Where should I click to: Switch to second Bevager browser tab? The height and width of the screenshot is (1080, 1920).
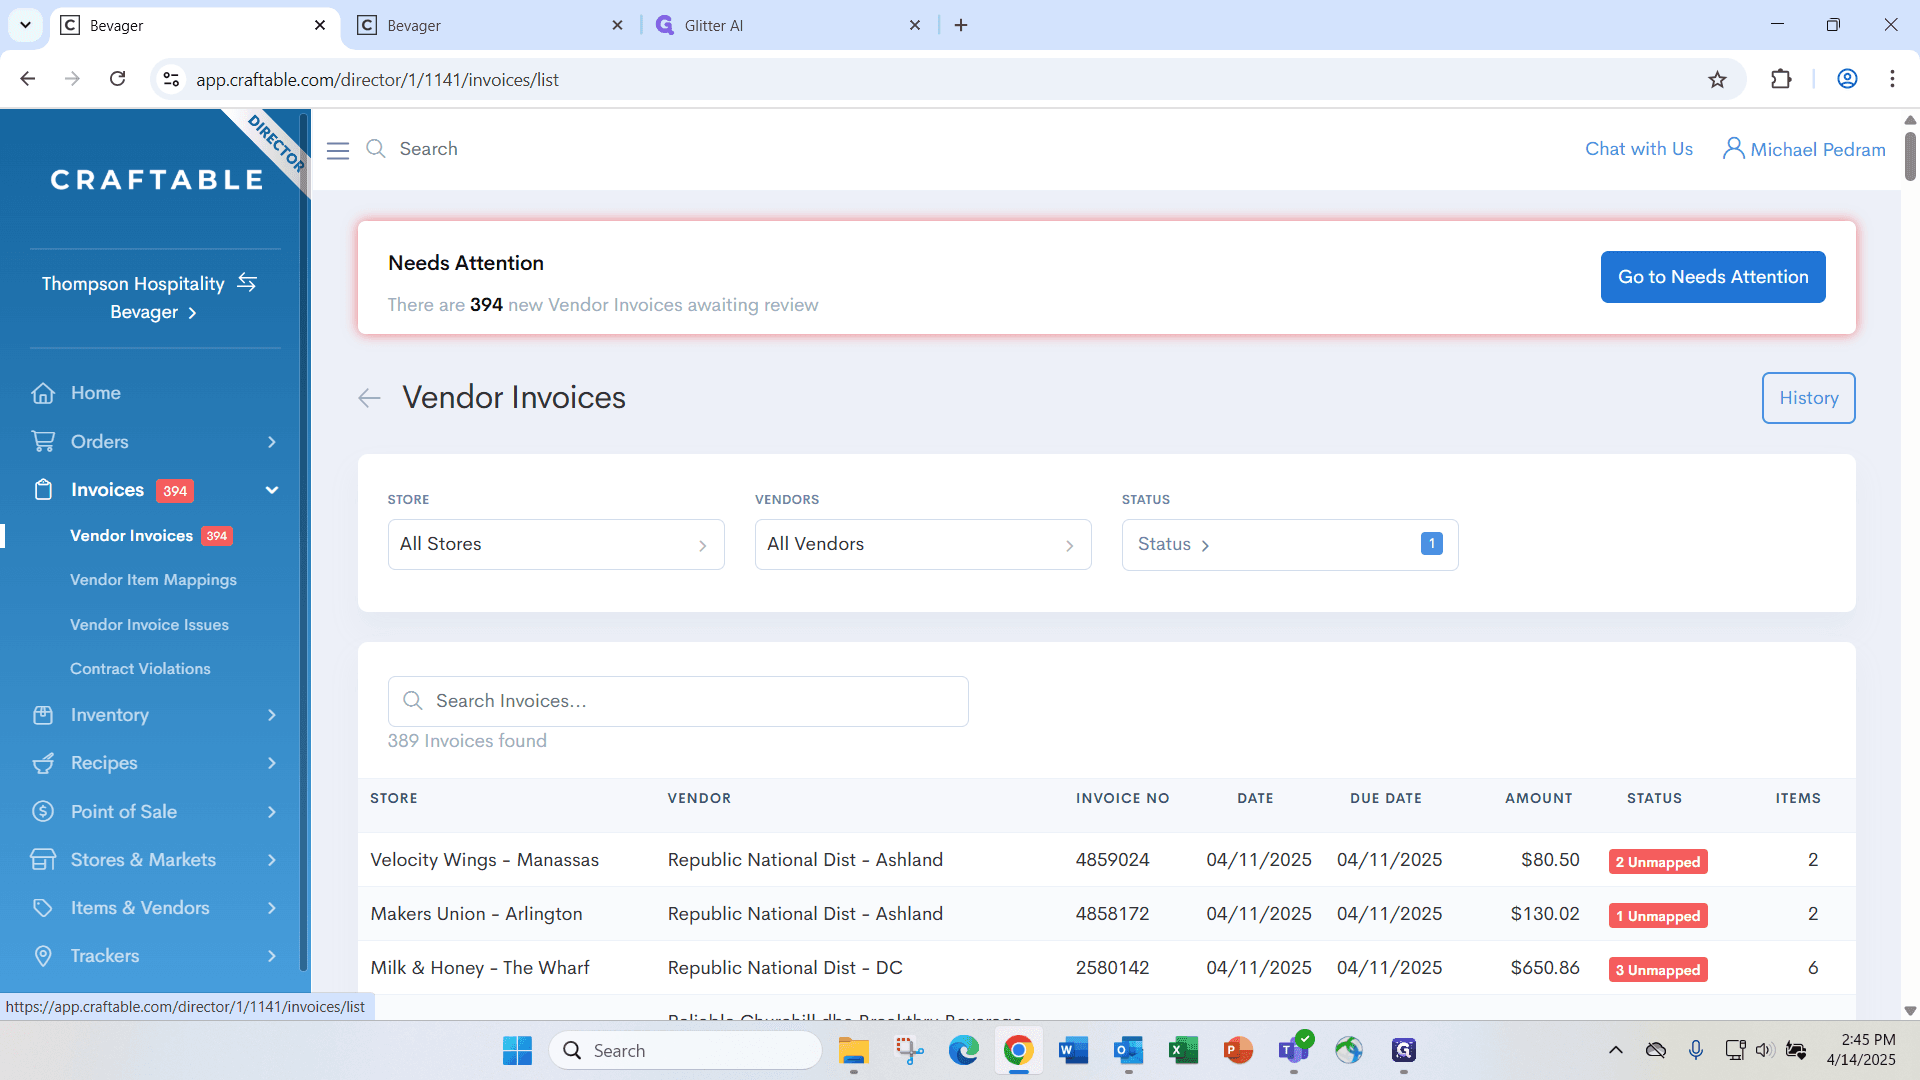click(490, 25)
